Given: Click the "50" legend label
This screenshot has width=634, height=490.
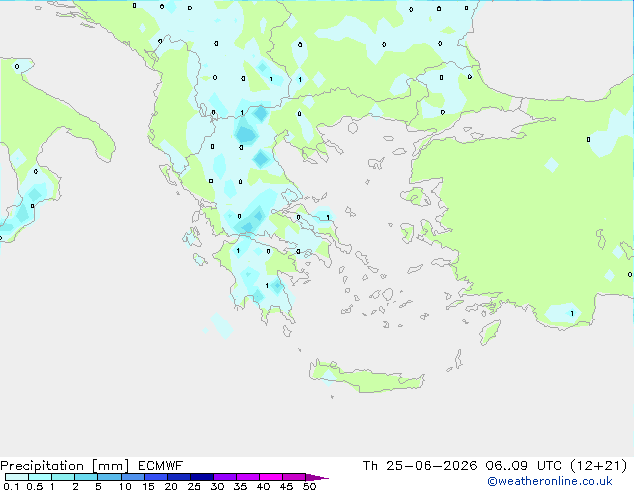Looking at the screenshot, I should pyautogui.click(x=309, y=486).
